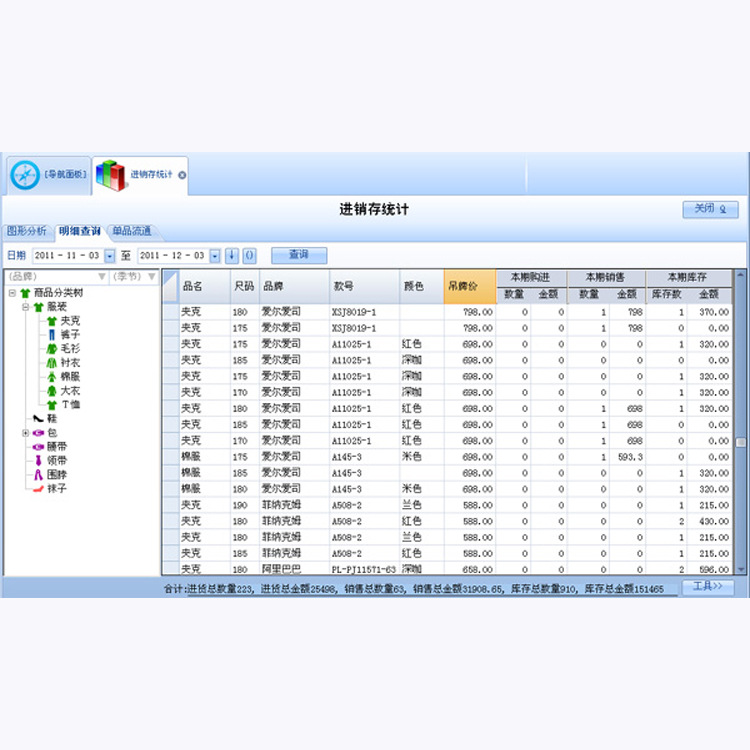Click the parentheses button next to date range
The image size is (750, 750).
[250, 255]
